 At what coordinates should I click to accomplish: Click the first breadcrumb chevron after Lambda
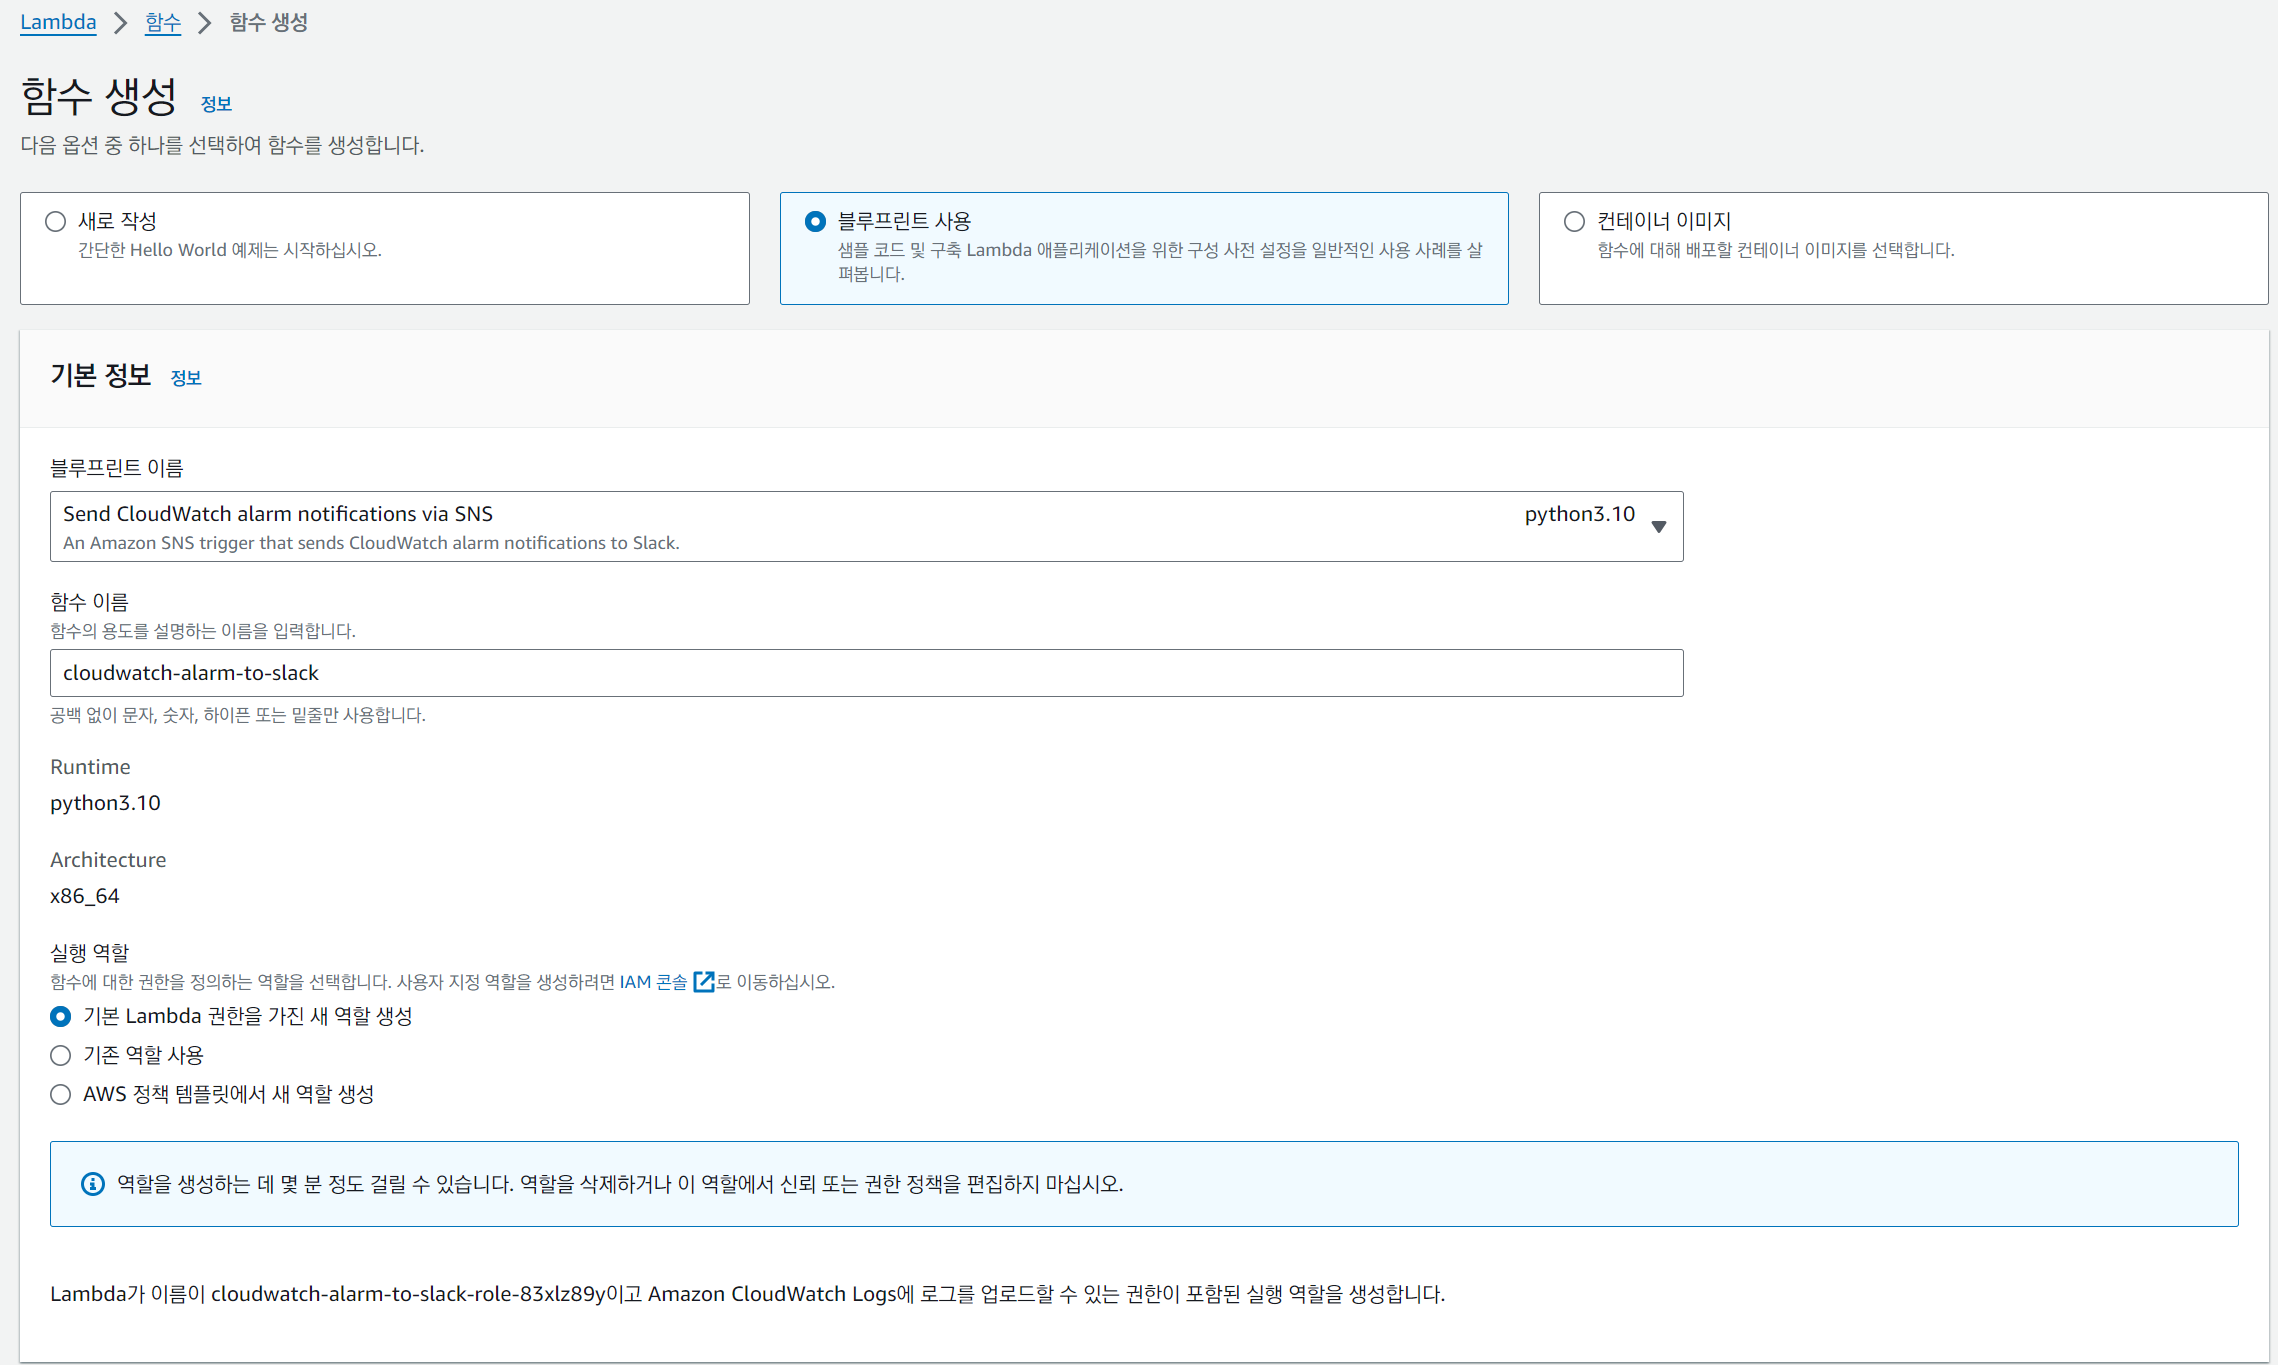click(x=121, y=23)
